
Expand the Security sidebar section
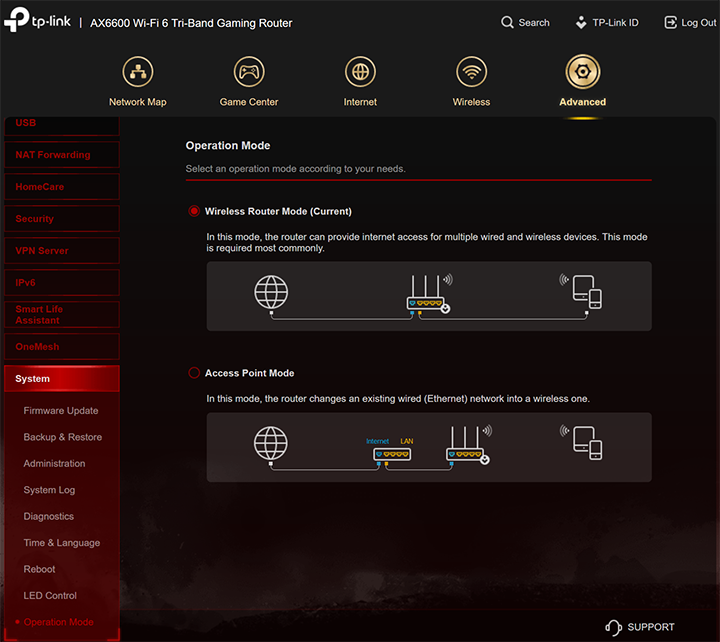[x=60, y=219]
